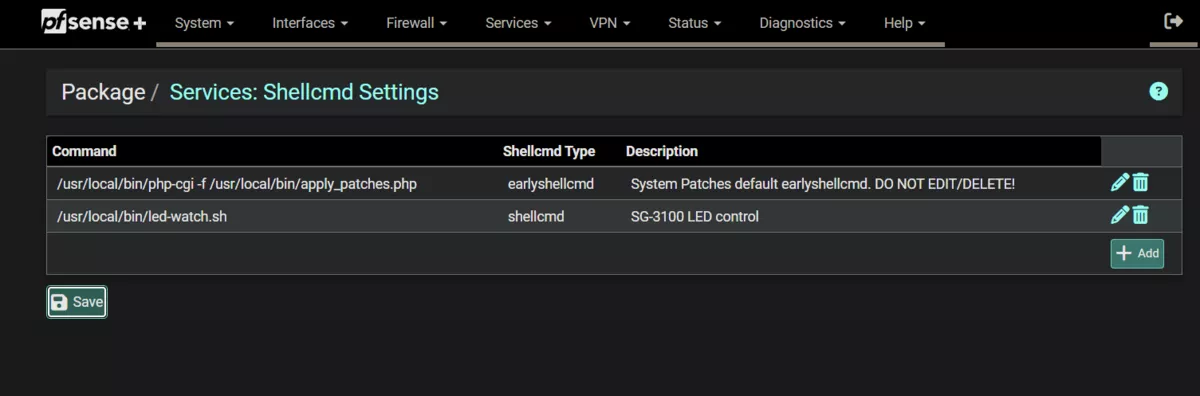The height and width of the screenshot is (396, 1200).
Task: Click the Command column header
Action: pyautogui.click(x=84, y=151)
